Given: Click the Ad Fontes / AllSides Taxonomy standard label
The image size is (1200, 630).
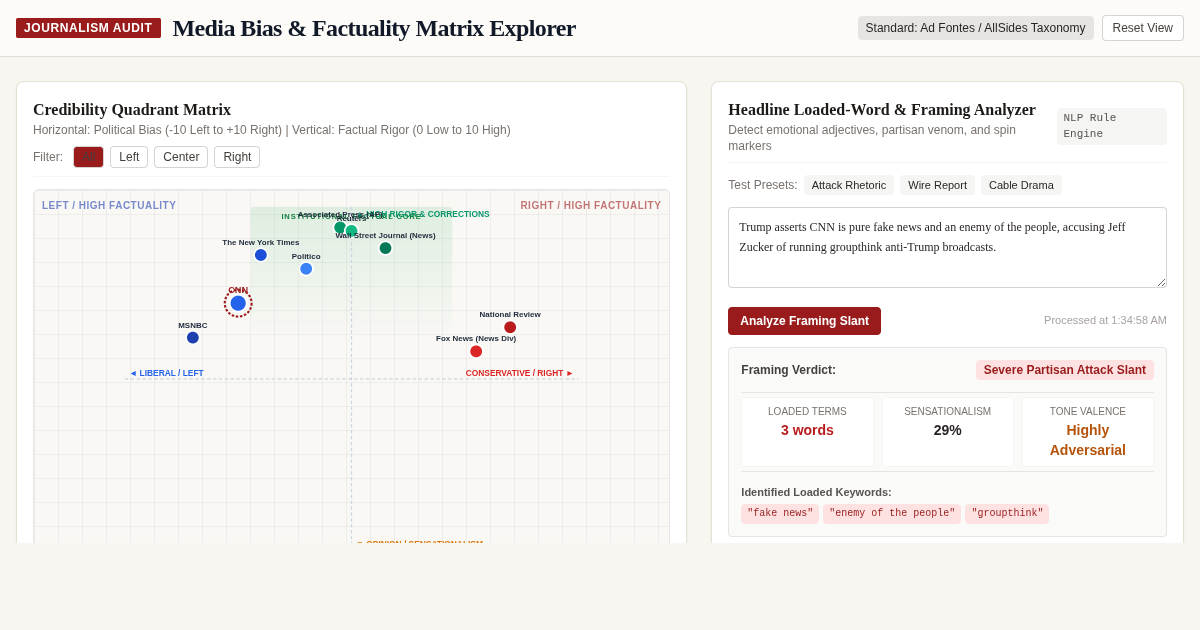Looking at the screenshot, I should pyautogui.click(x=975, y=28).
